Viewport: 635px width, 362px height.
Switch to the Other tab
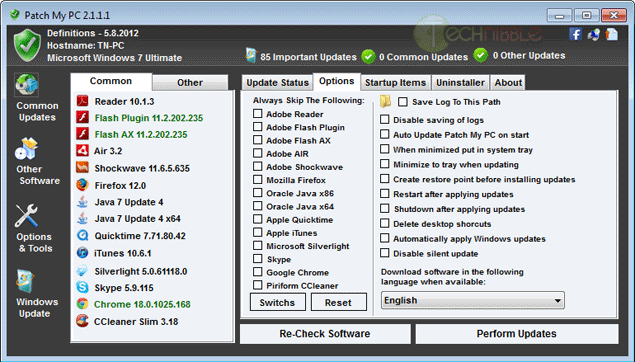[x=190, y=83]
